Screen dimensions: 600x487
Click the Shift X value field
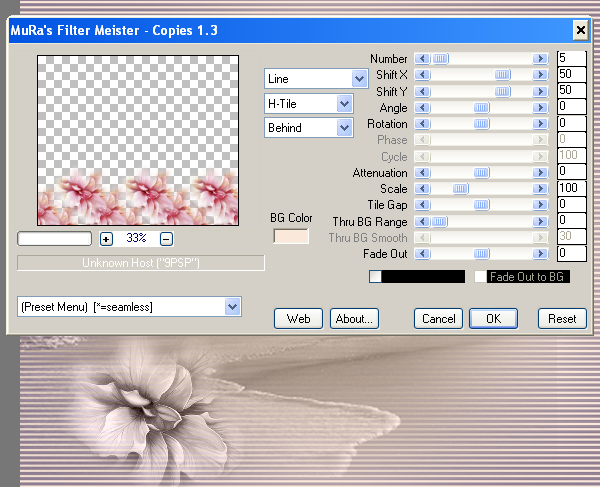[x=571, y=74]
